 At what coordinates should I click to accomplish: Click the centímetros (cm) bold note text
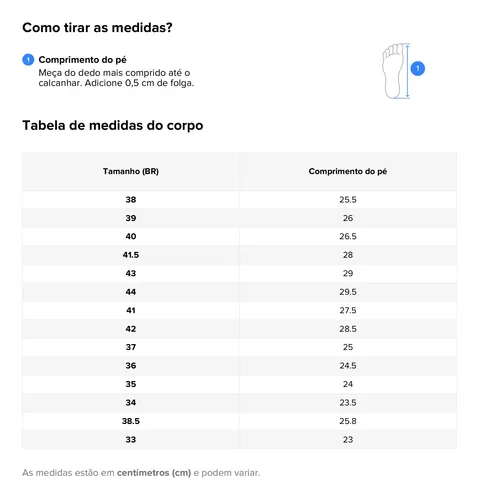click(x=154, y=473)
